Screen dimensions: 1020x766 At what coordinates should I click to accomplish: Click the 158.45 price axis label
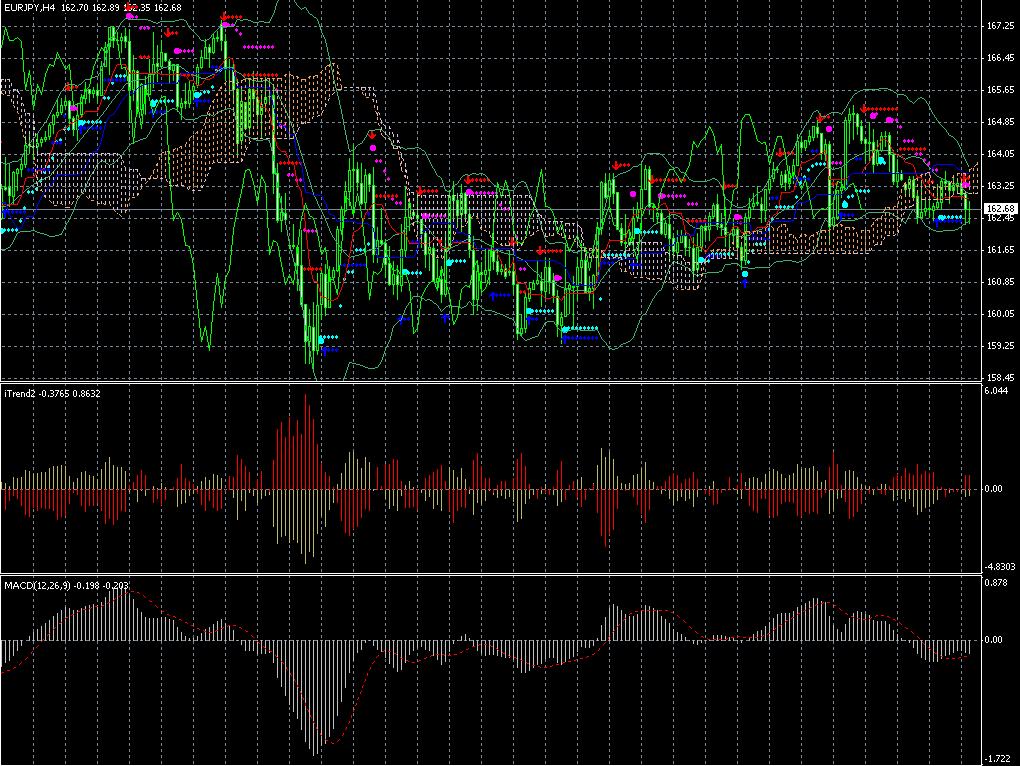point(1000,377)
